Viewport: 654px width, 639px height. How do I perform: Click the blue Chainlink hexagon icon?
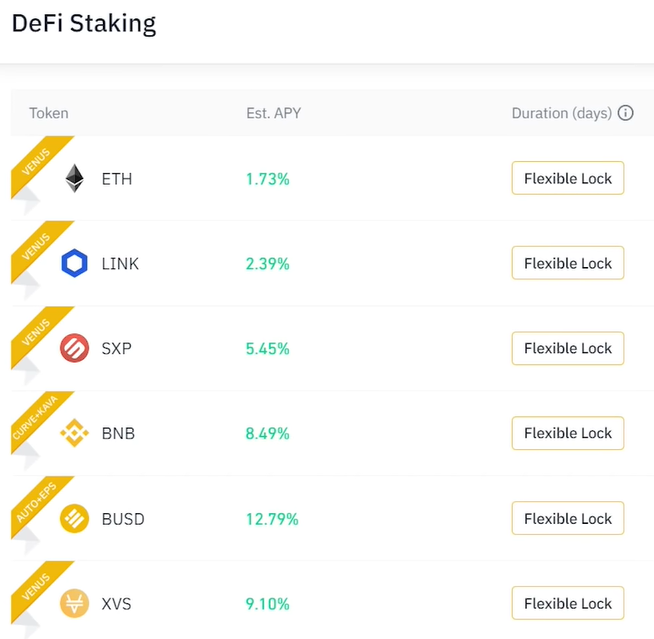point(74,263)
